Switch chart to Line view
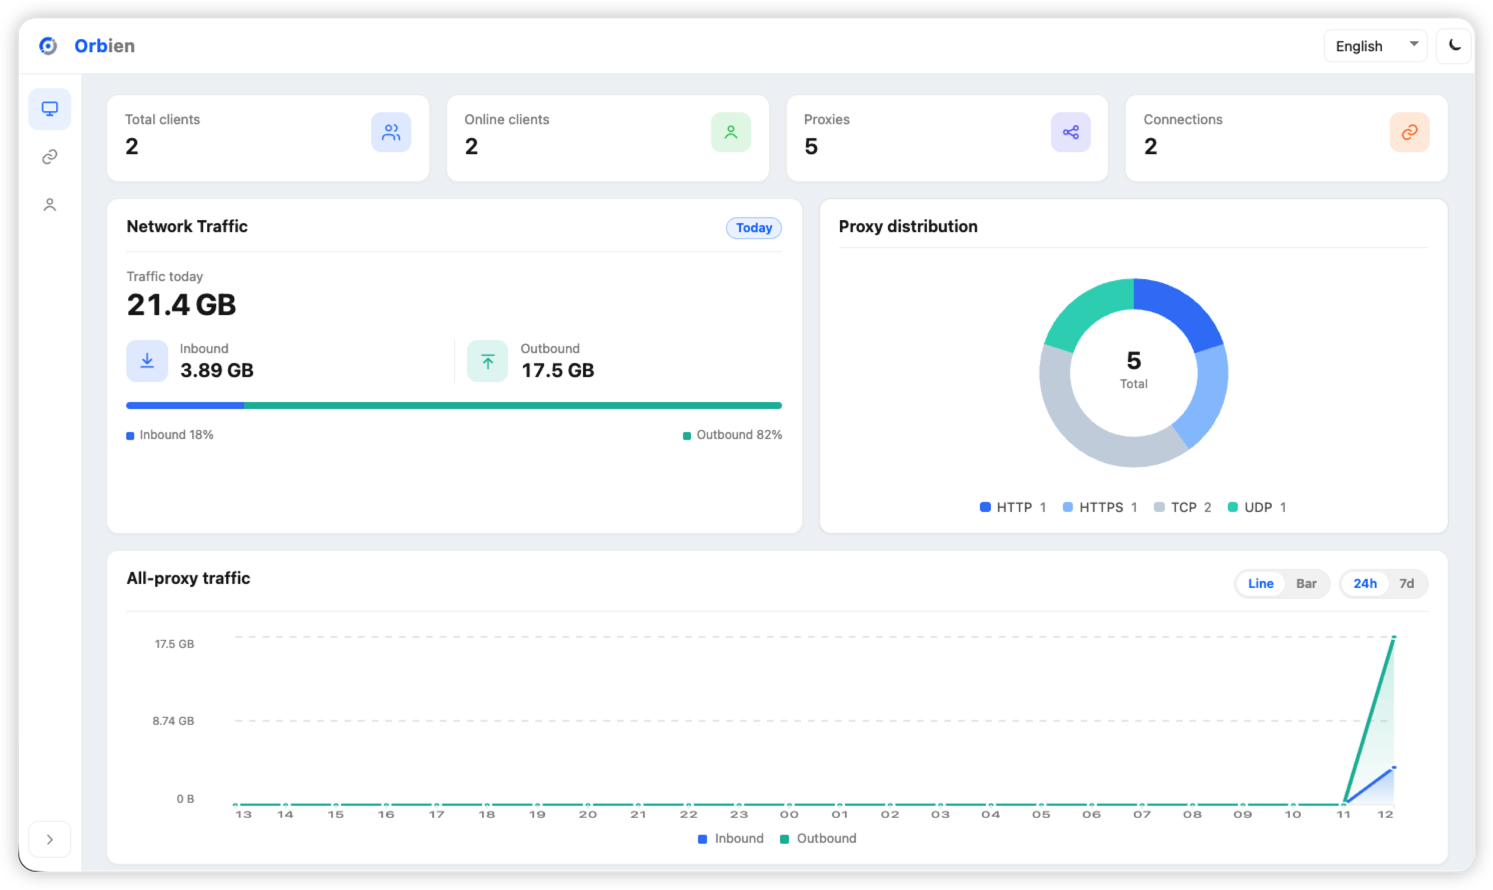The width and height of the screenshot is (1493, 890). click(1261, 584)
